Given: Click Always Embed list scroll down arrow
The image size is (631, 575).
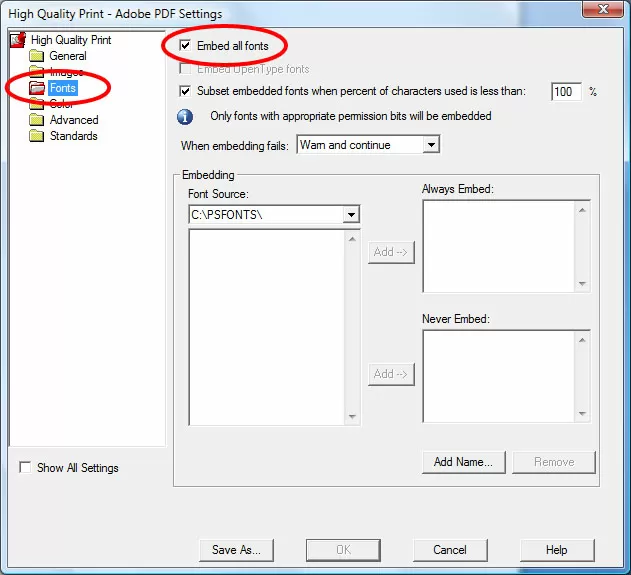Looking at the screenshot, I should [x=582, y=284].
